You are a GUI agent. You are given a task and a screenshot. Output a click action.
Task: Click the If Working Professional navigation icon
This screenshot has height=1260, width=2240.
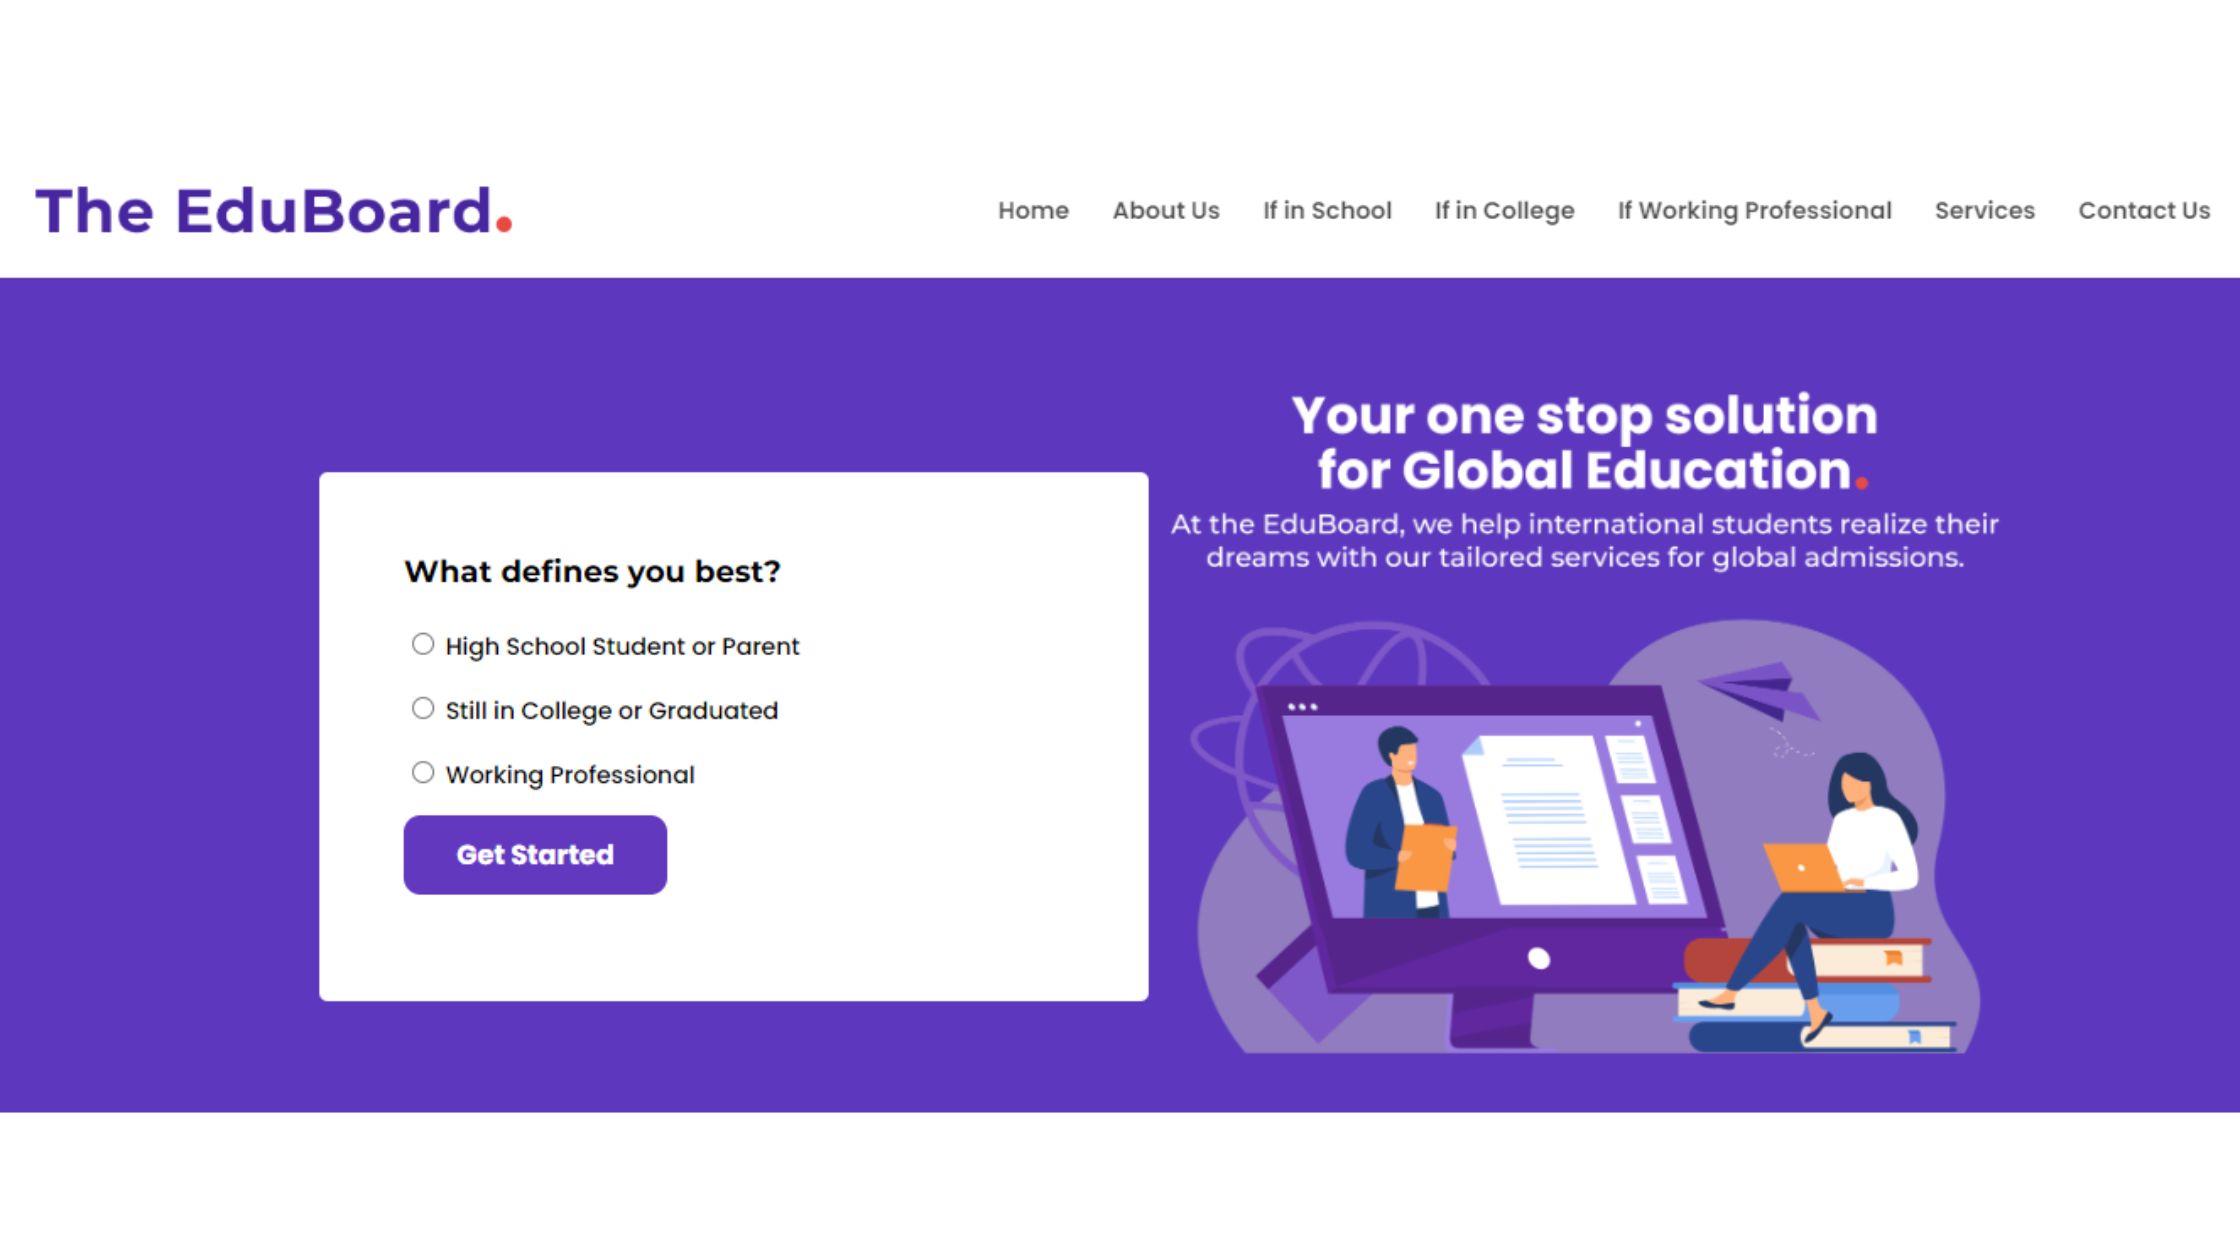pos(1754,211)
